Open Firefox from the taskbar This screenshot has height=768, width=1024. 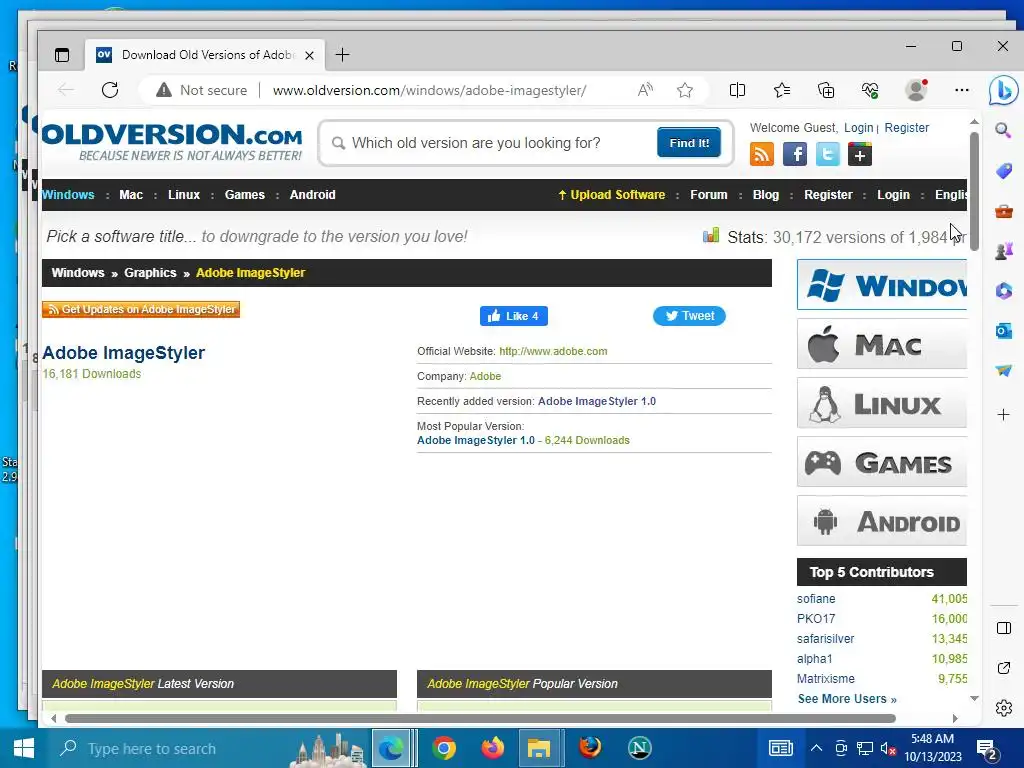pyautogui.click(x=492, y=748)
